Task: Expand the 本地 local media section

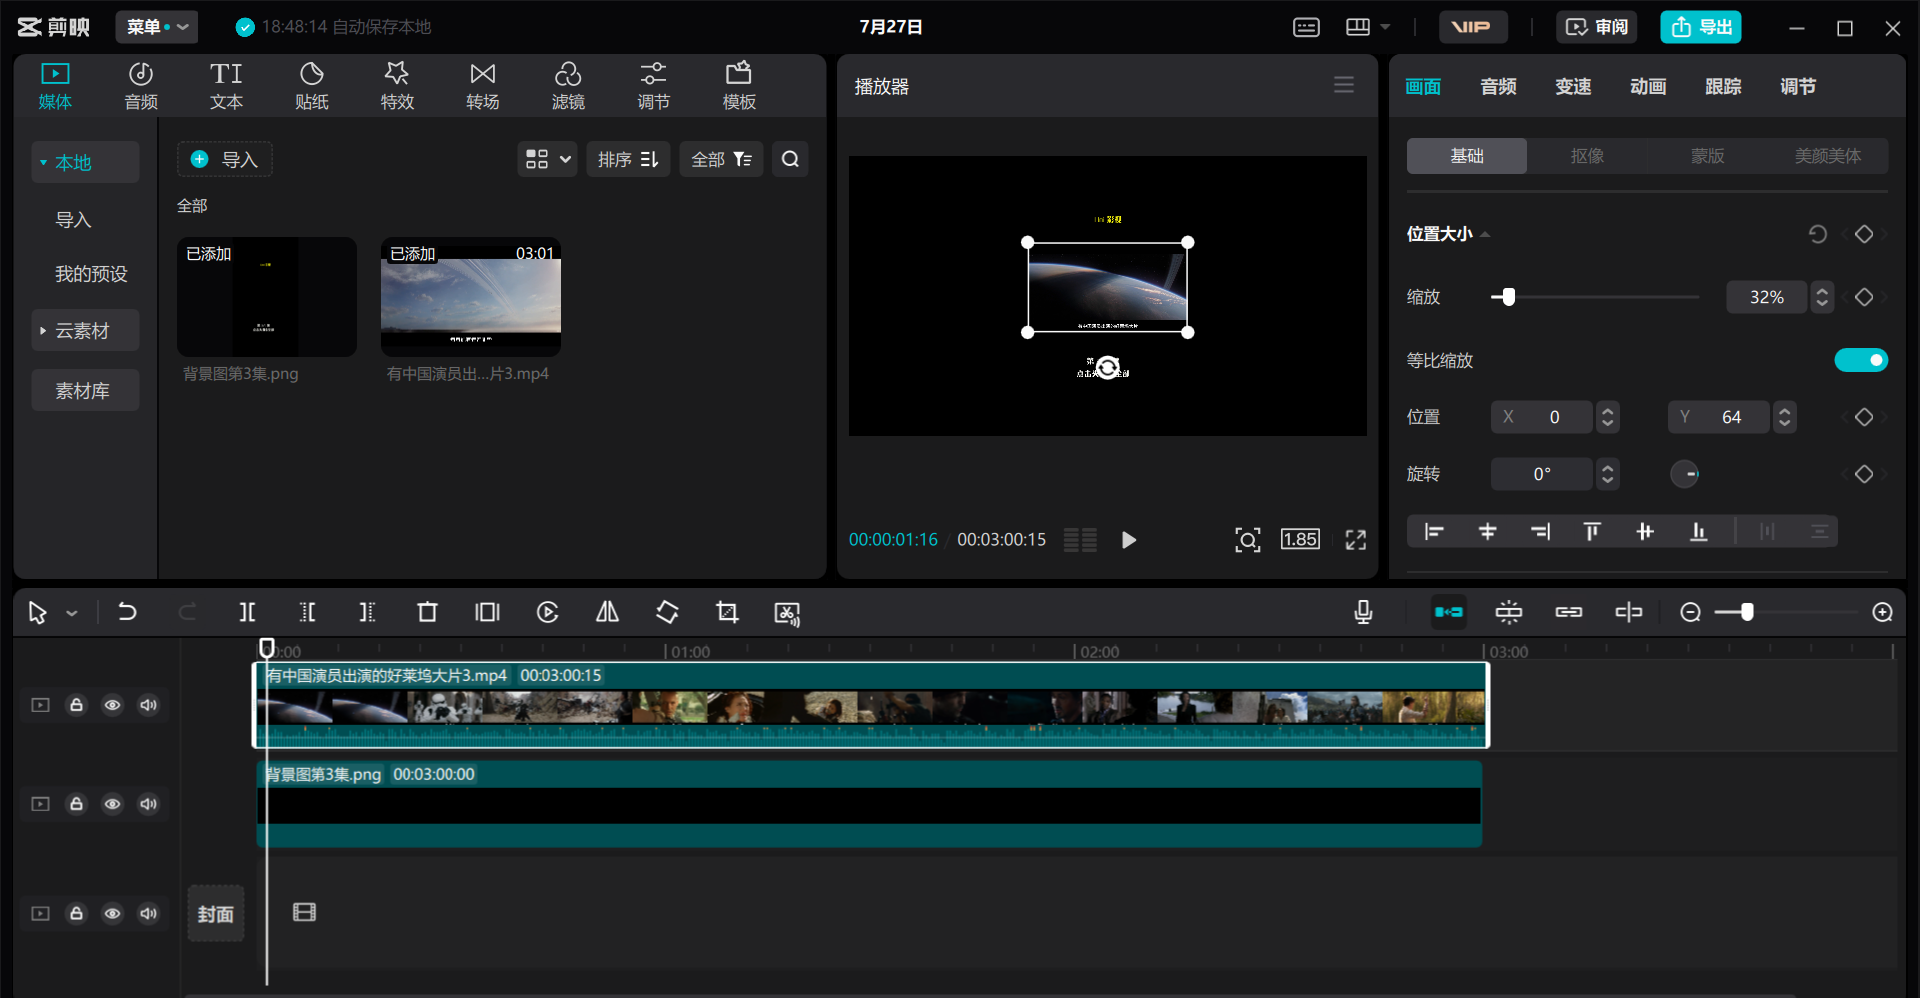Action: 85,162
